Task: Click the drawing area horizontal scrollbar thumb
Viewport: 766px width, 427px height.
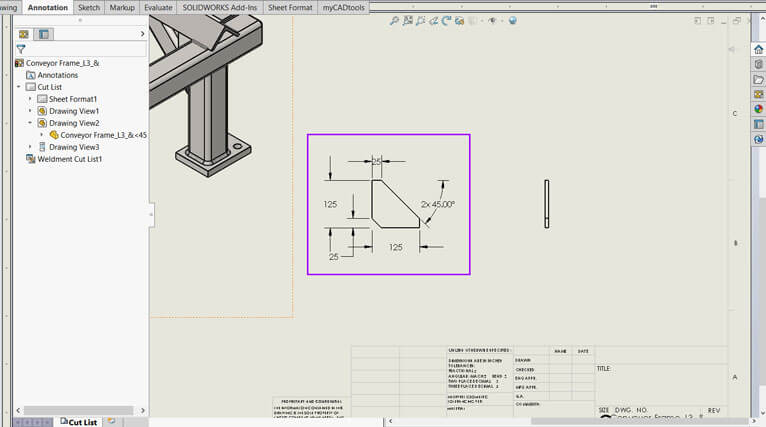Action: (639, 421)
